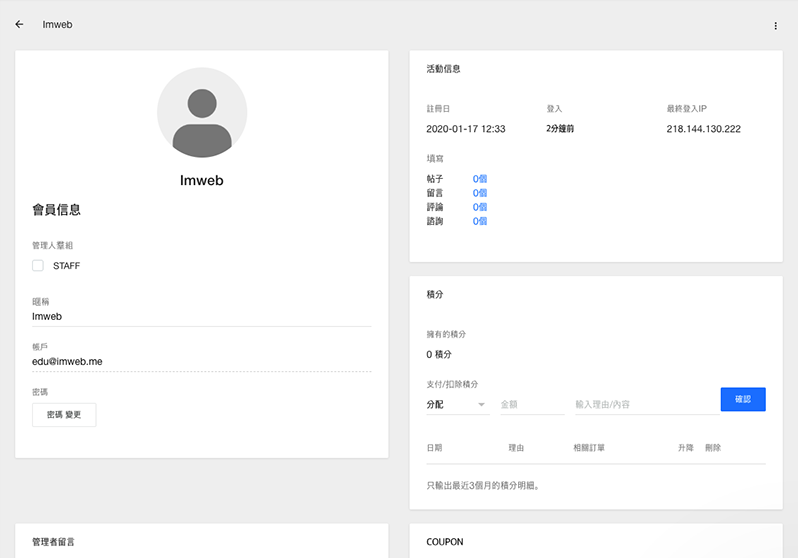The height and width of the screenshot is (558, 798).
Task: Click the login time 2分鐘前 value
Action: pos(560,129)
